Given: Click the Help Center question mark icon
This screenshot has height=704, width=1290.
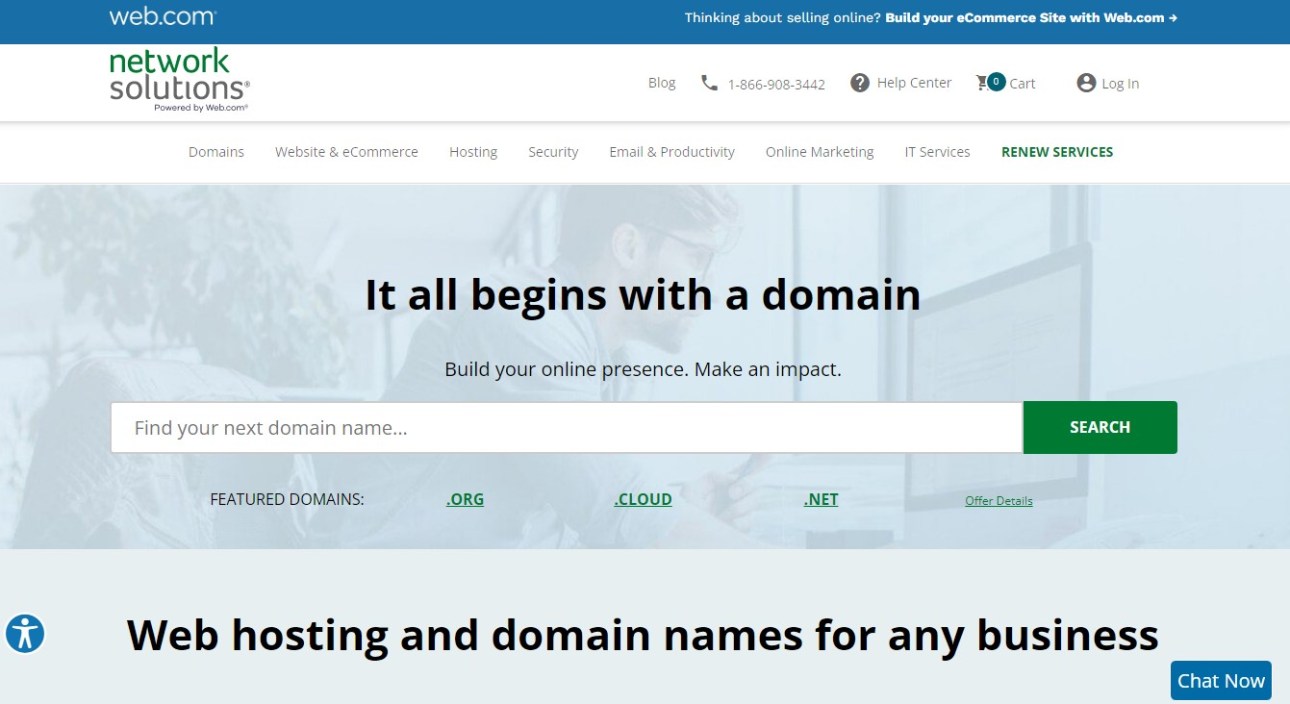Looking at the screenshot, I should click(x=859, y=83).
